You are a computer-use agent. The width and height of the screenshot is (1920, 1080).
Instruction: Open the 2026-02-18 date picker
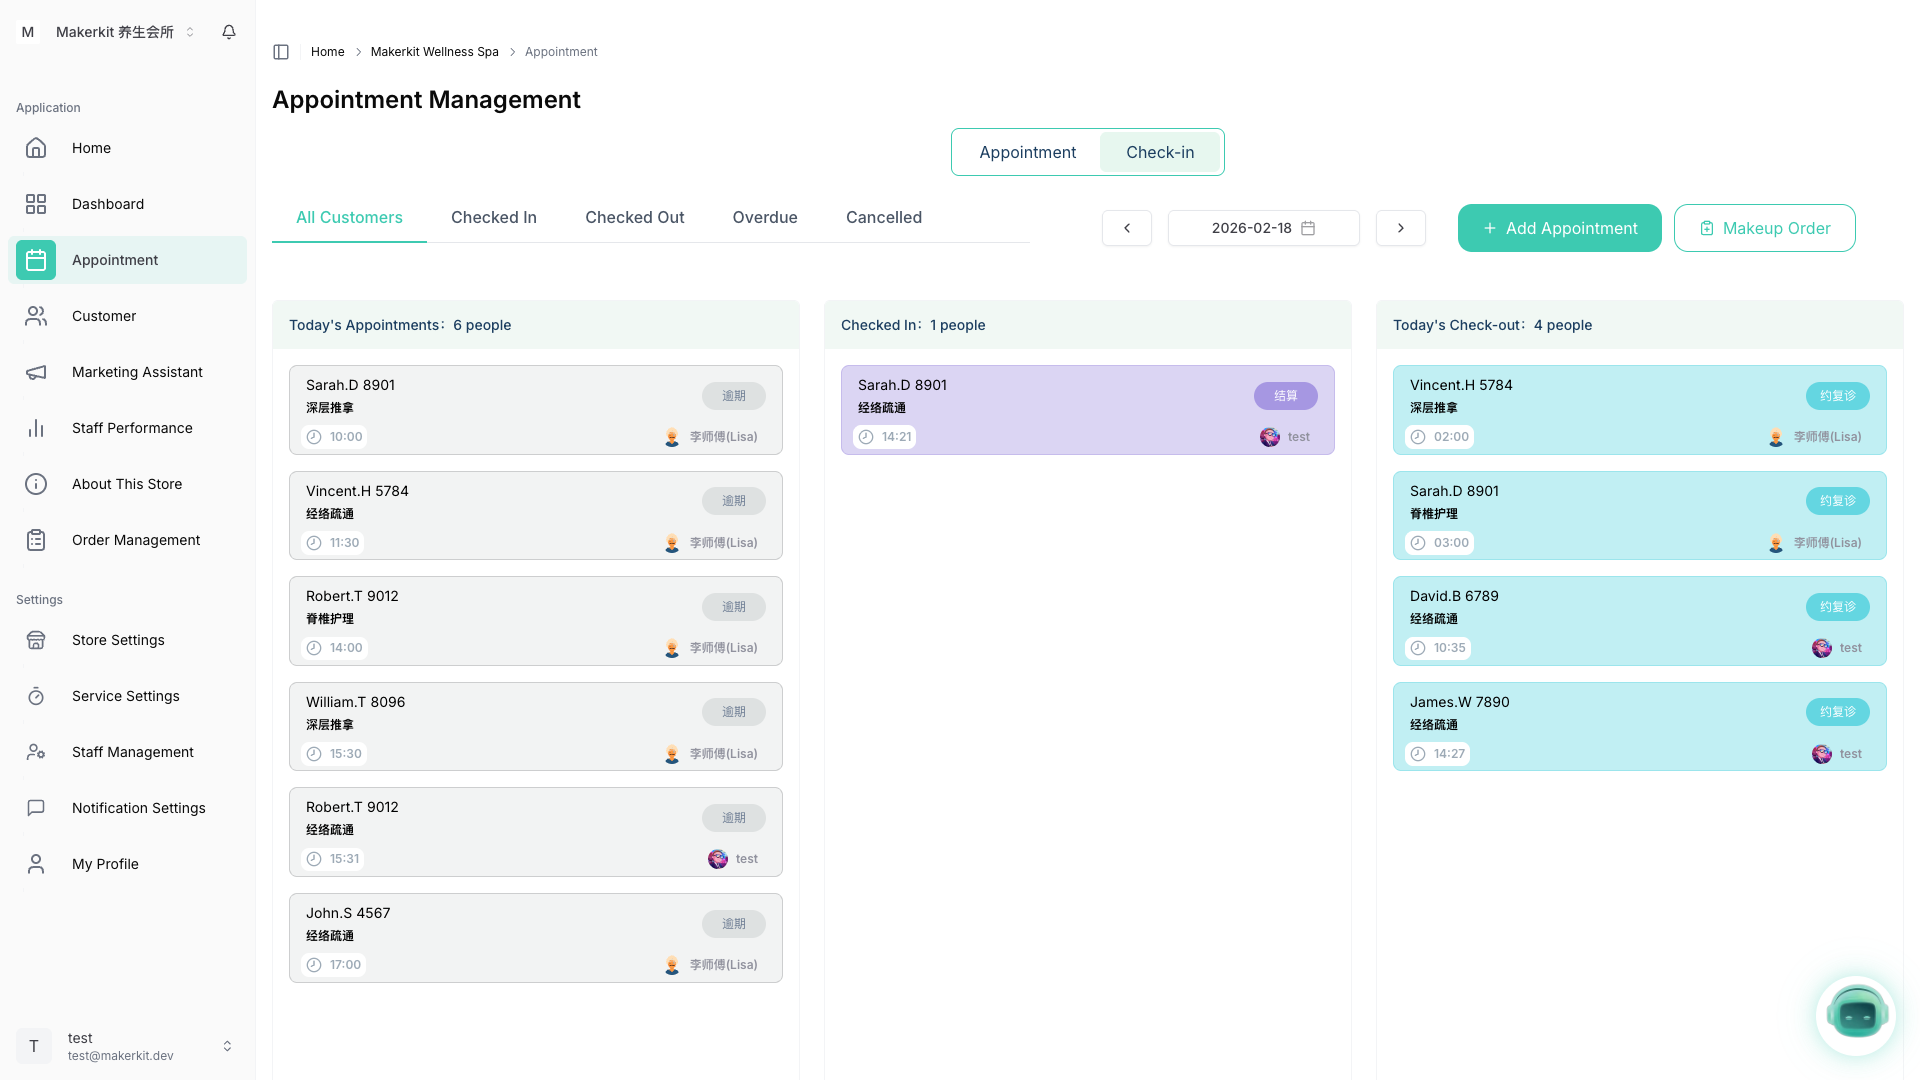1263,228
